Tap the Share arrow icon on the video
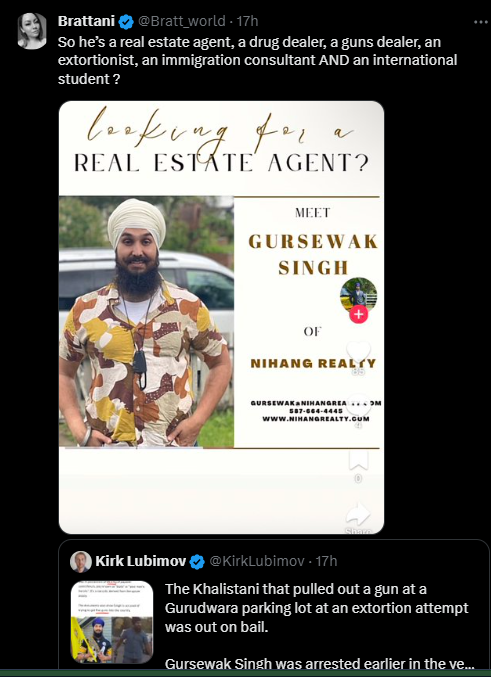 [358, 514]
